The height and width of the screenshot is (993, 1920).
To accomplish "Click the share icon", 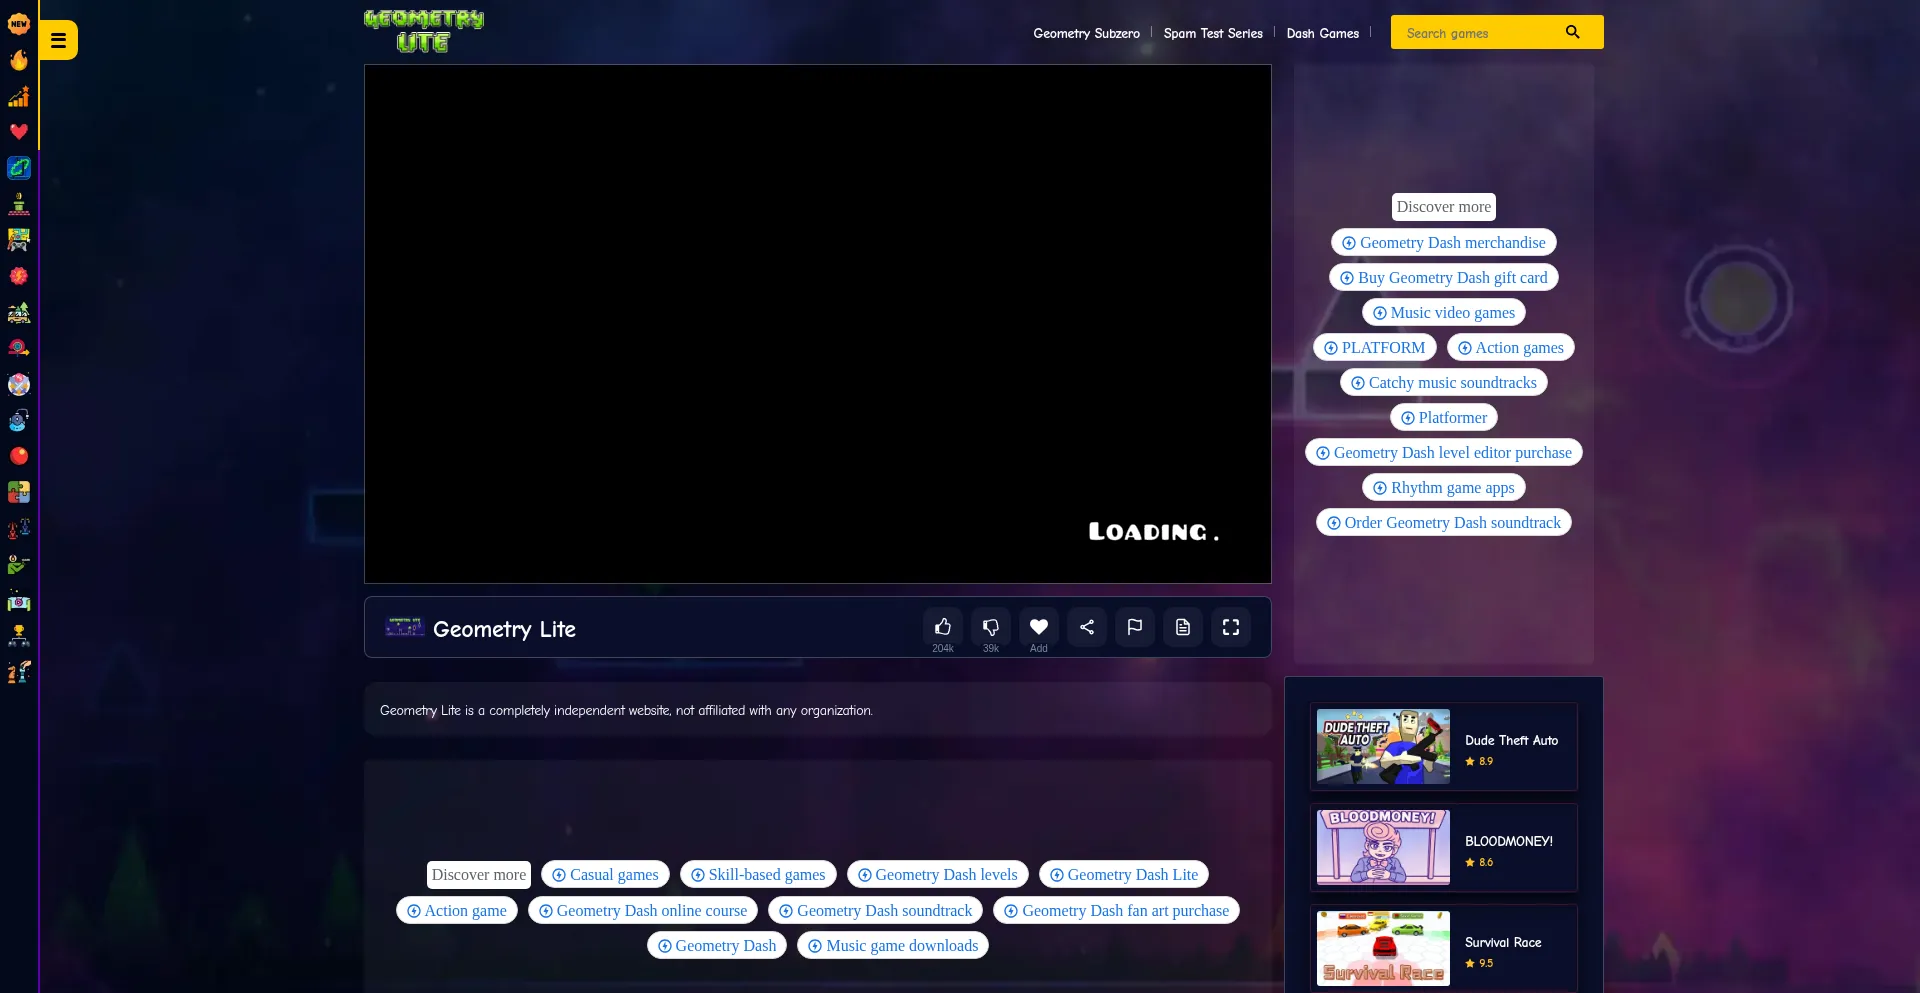I will pyautogui.click(x=1086, y=627).
